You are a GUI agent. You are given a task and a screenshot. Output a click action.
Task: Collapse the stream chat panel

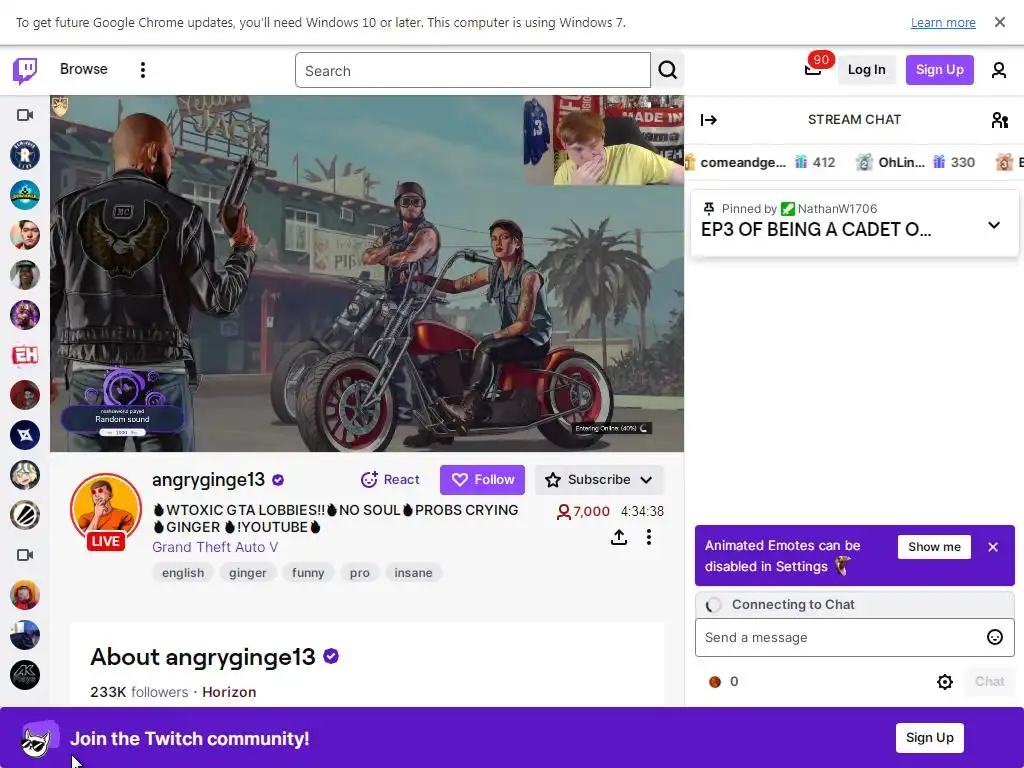[709, 120]
